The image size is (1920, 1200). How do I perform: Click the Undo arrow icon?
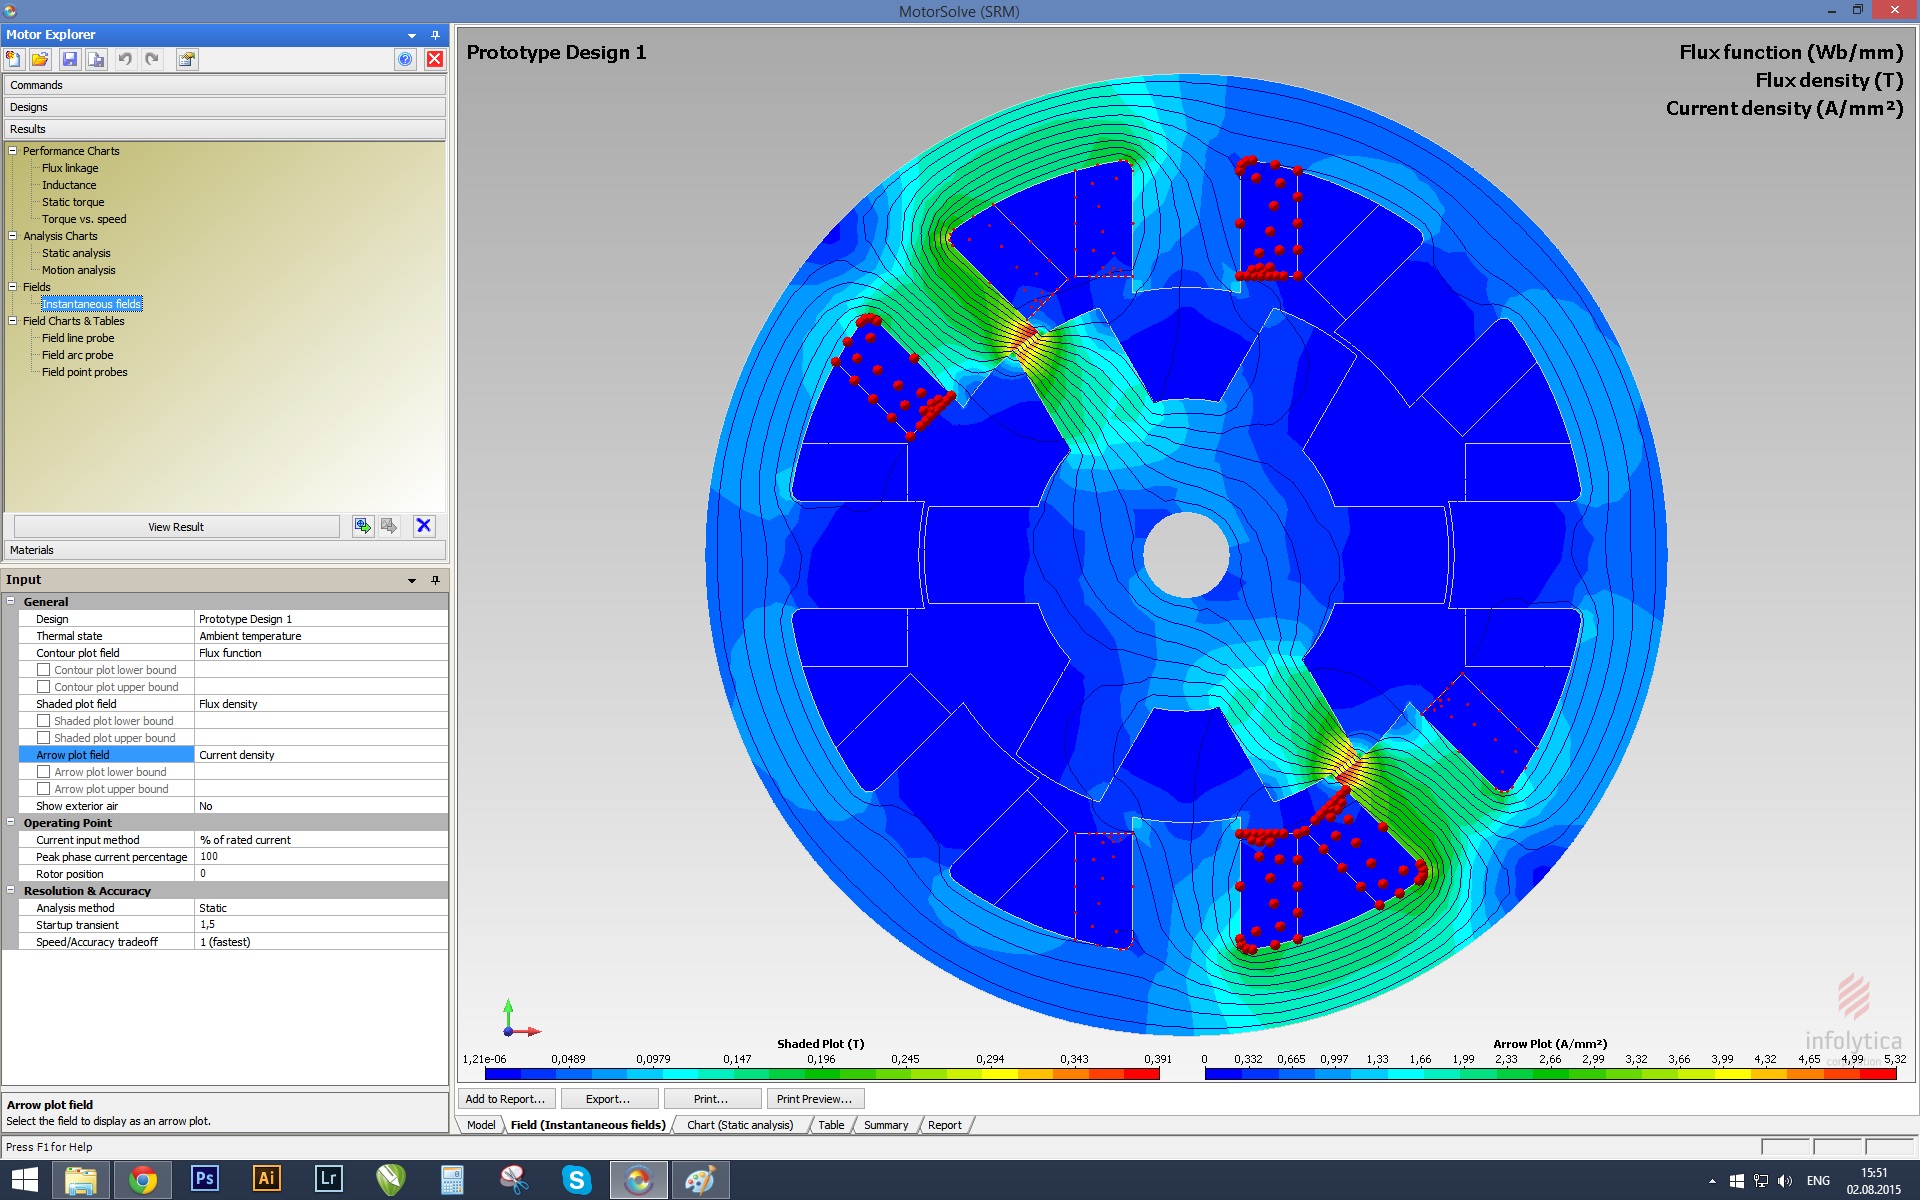click(x=125, y=59)
